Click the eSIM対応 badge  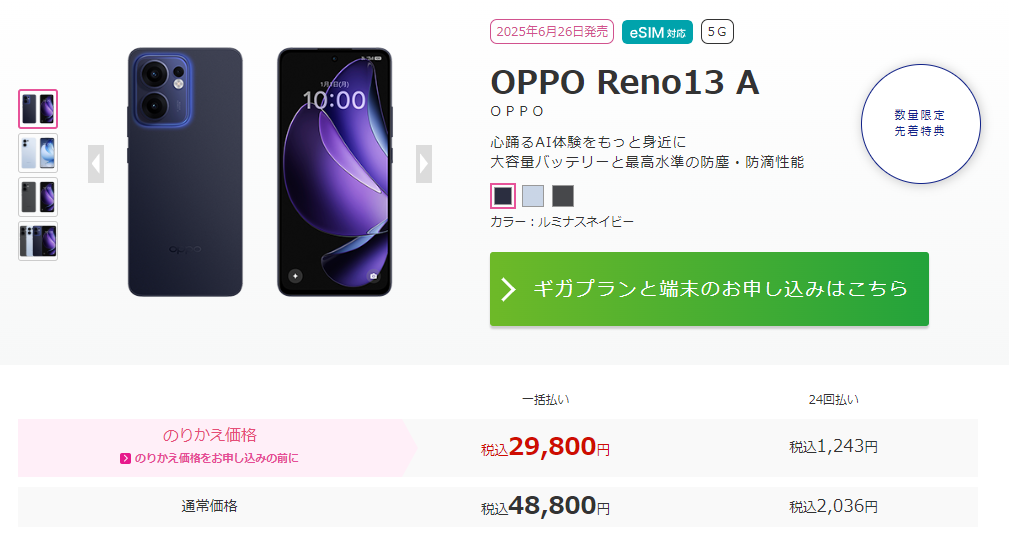(657, 32)
